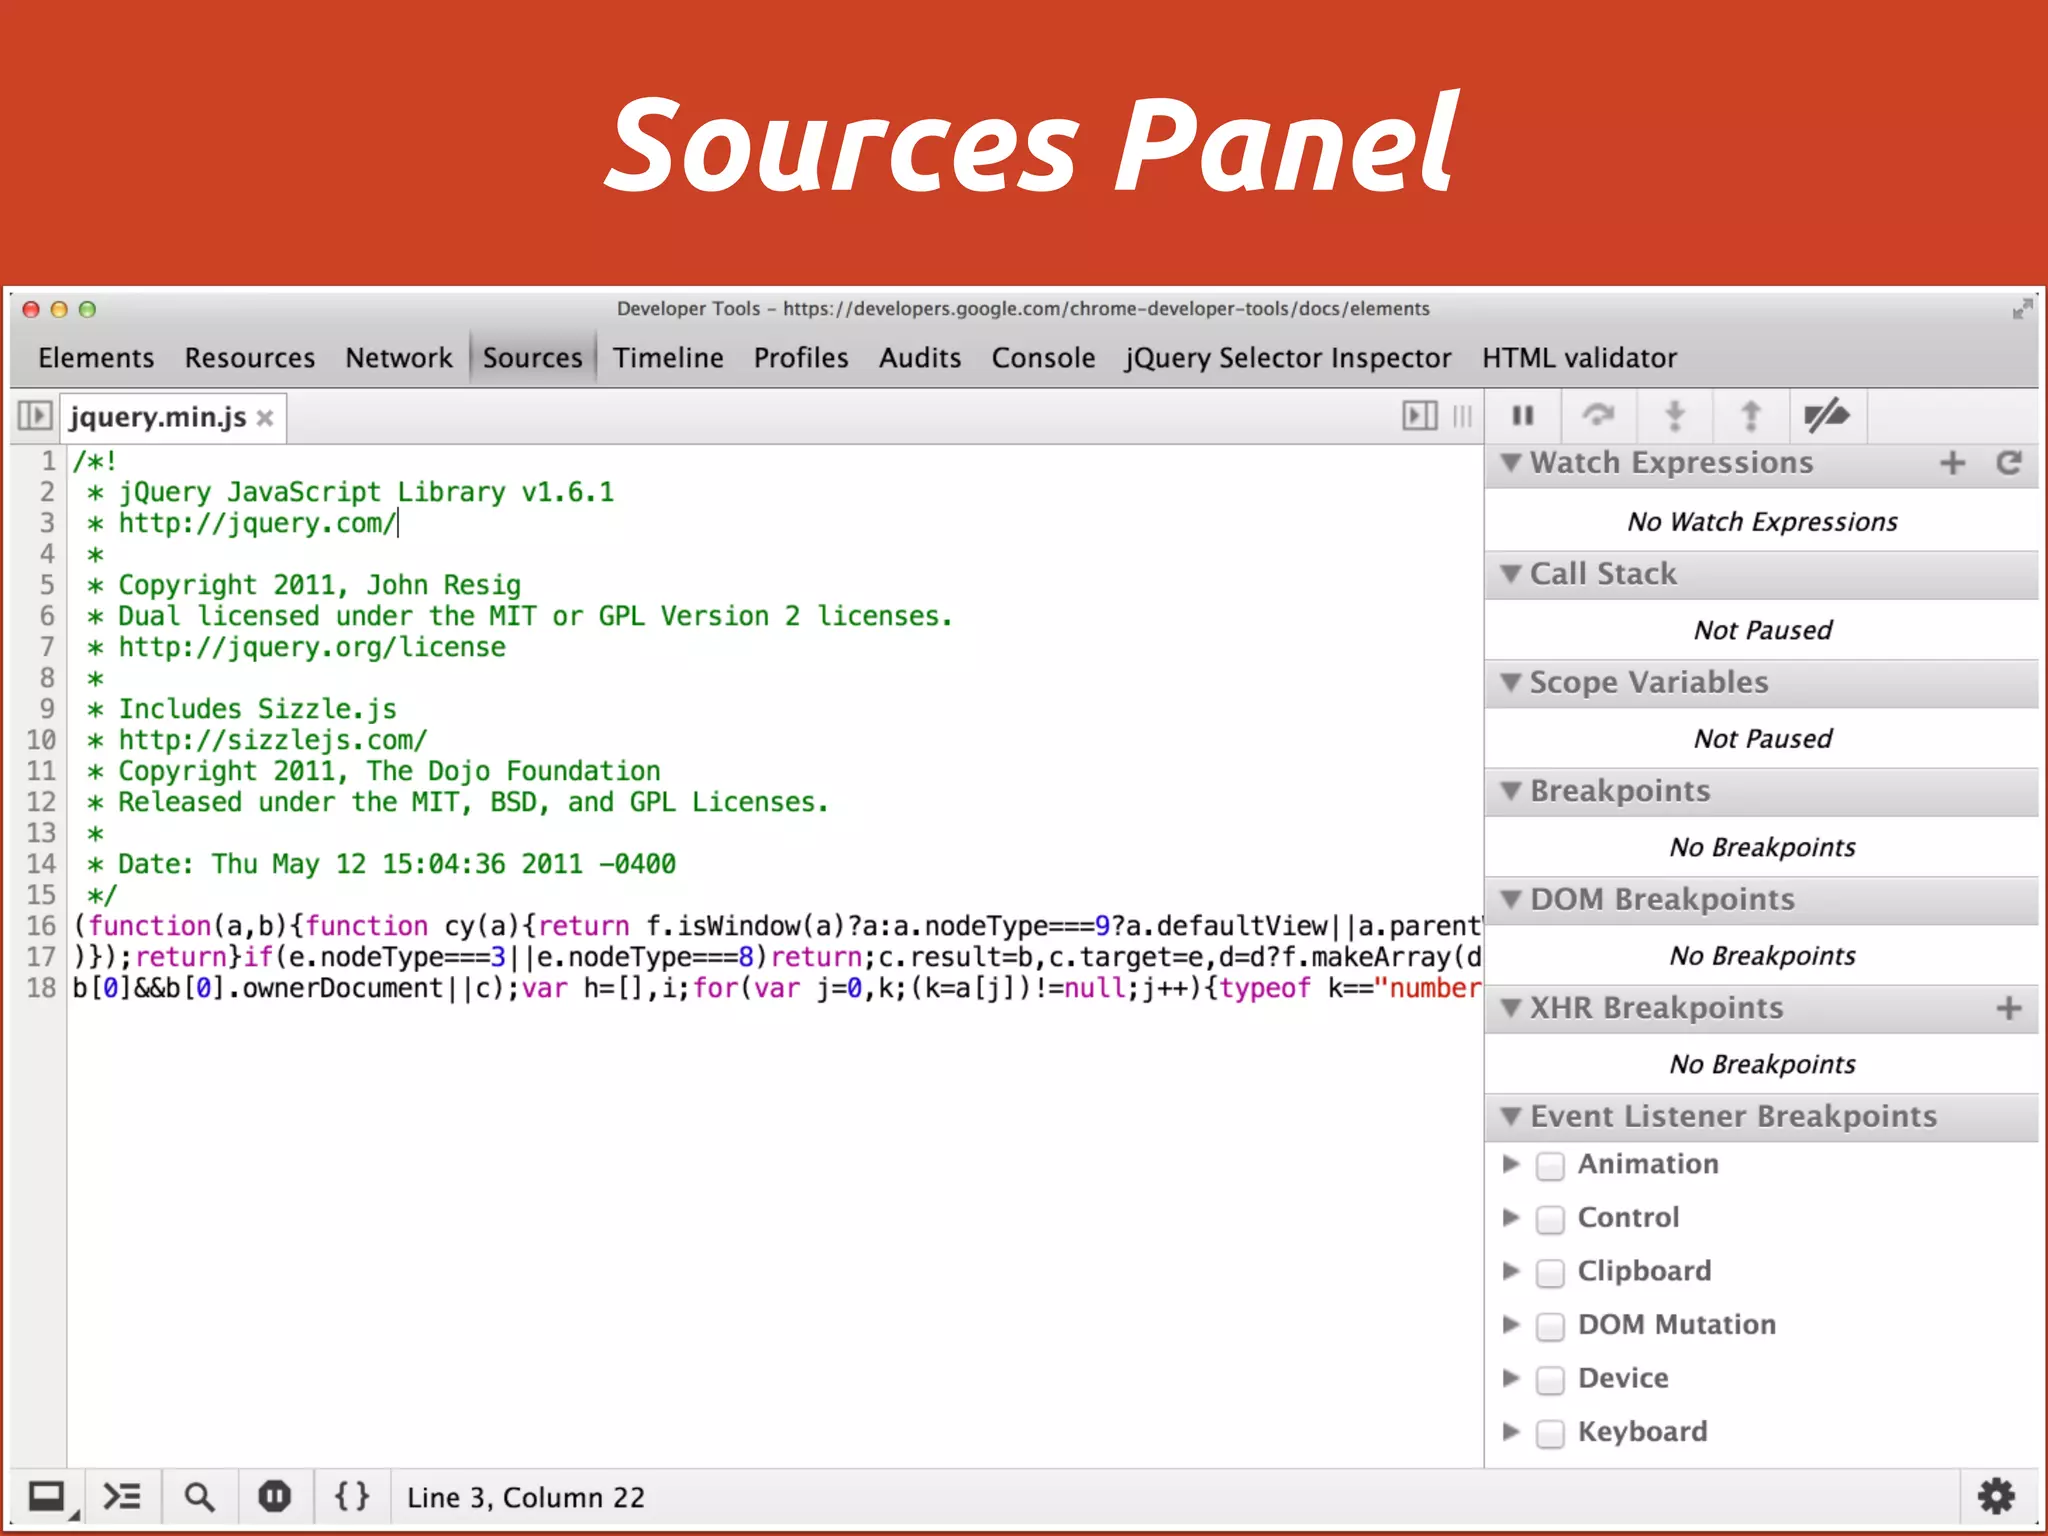Toggle fullscreen for Developer Tools window

2022,309
